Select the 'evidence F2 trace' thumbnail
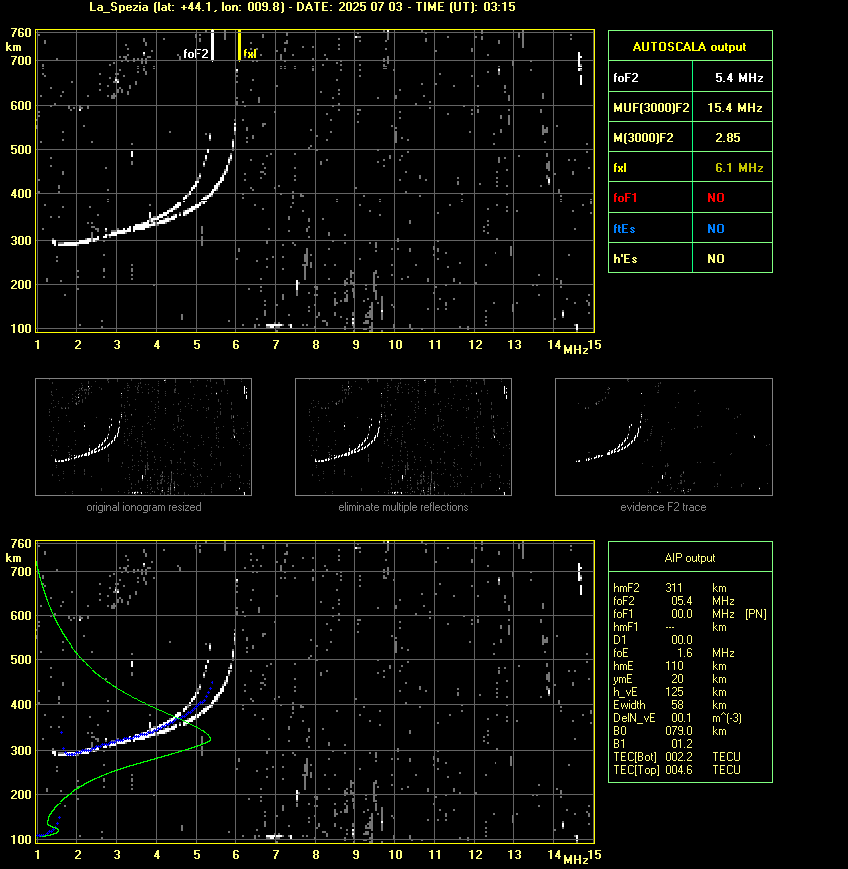This screenshot has width=848, height=869. click(664, 437)
